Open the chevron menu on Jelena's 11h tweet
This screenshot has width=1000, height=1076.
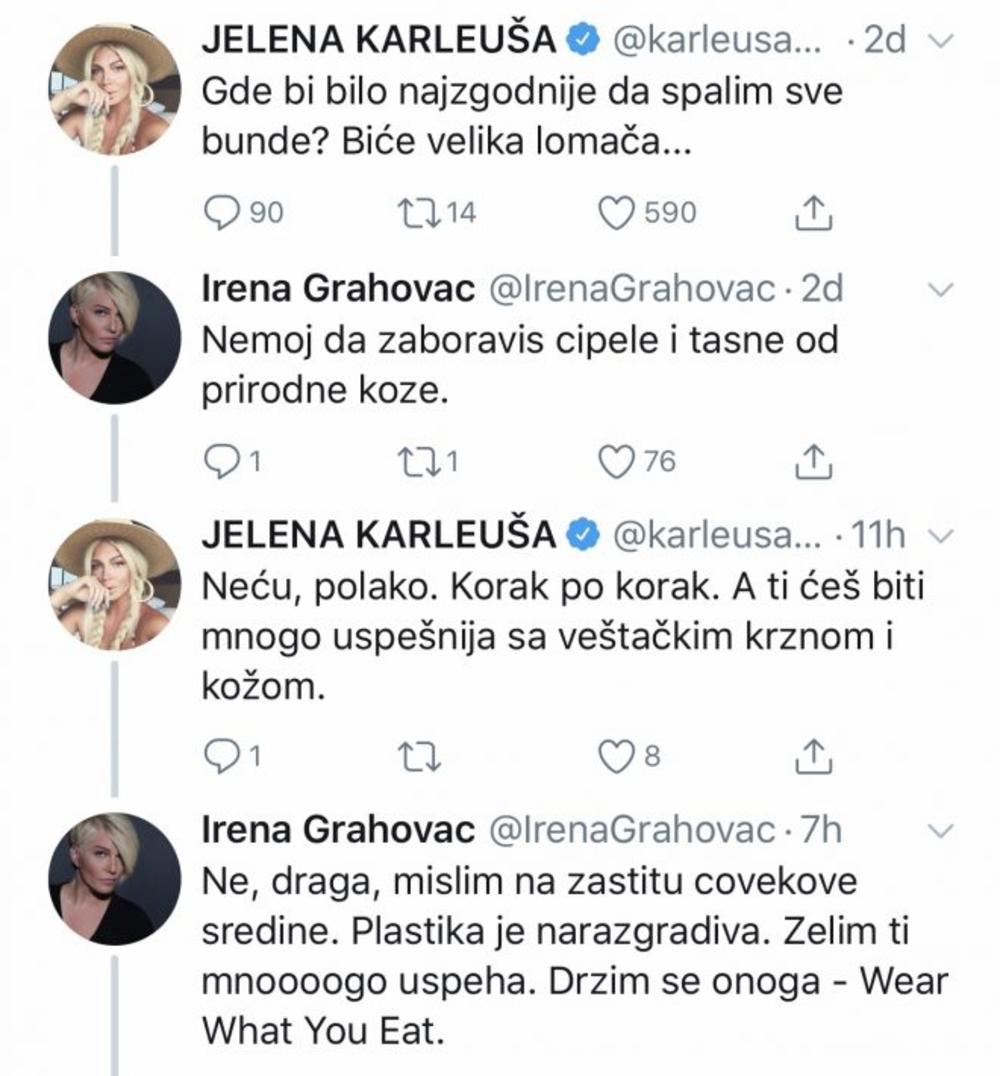click(939, 536)
